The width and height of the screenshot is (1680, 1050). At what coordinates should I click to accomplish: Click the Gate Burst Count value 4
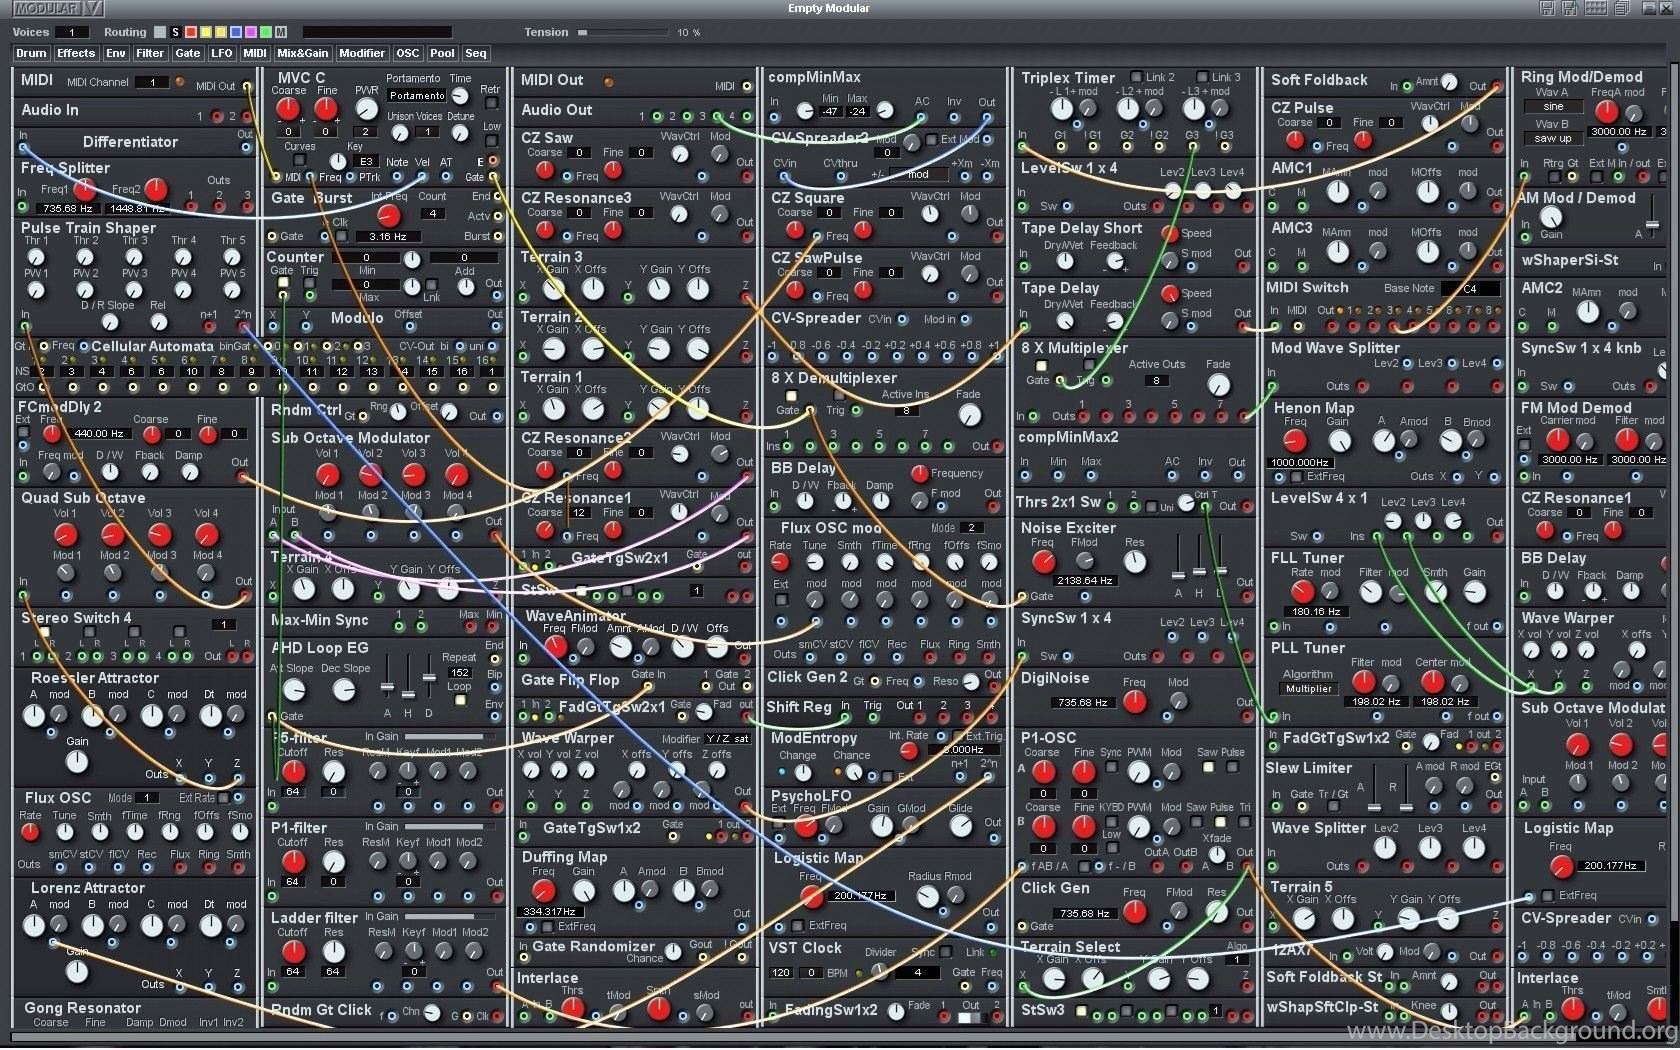[x=432, y=213]
